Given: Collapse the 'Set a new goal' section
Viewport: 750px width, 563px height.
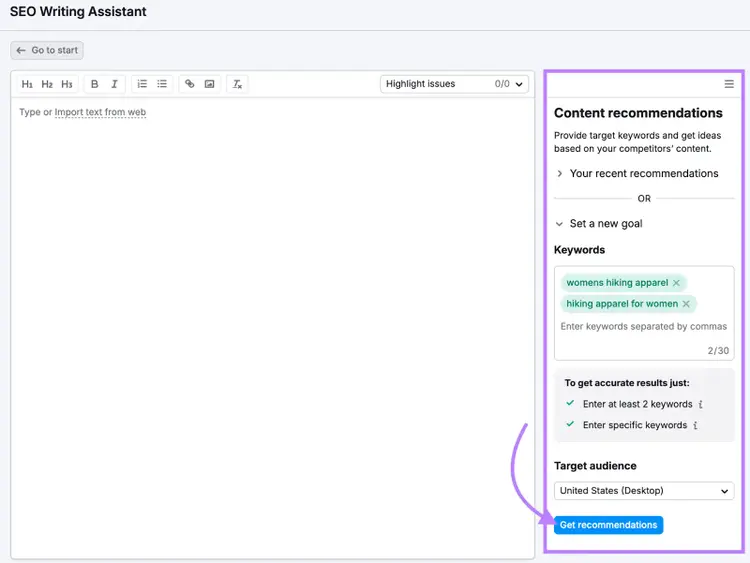Looking at the screenshot, I should tap(599, 224).
